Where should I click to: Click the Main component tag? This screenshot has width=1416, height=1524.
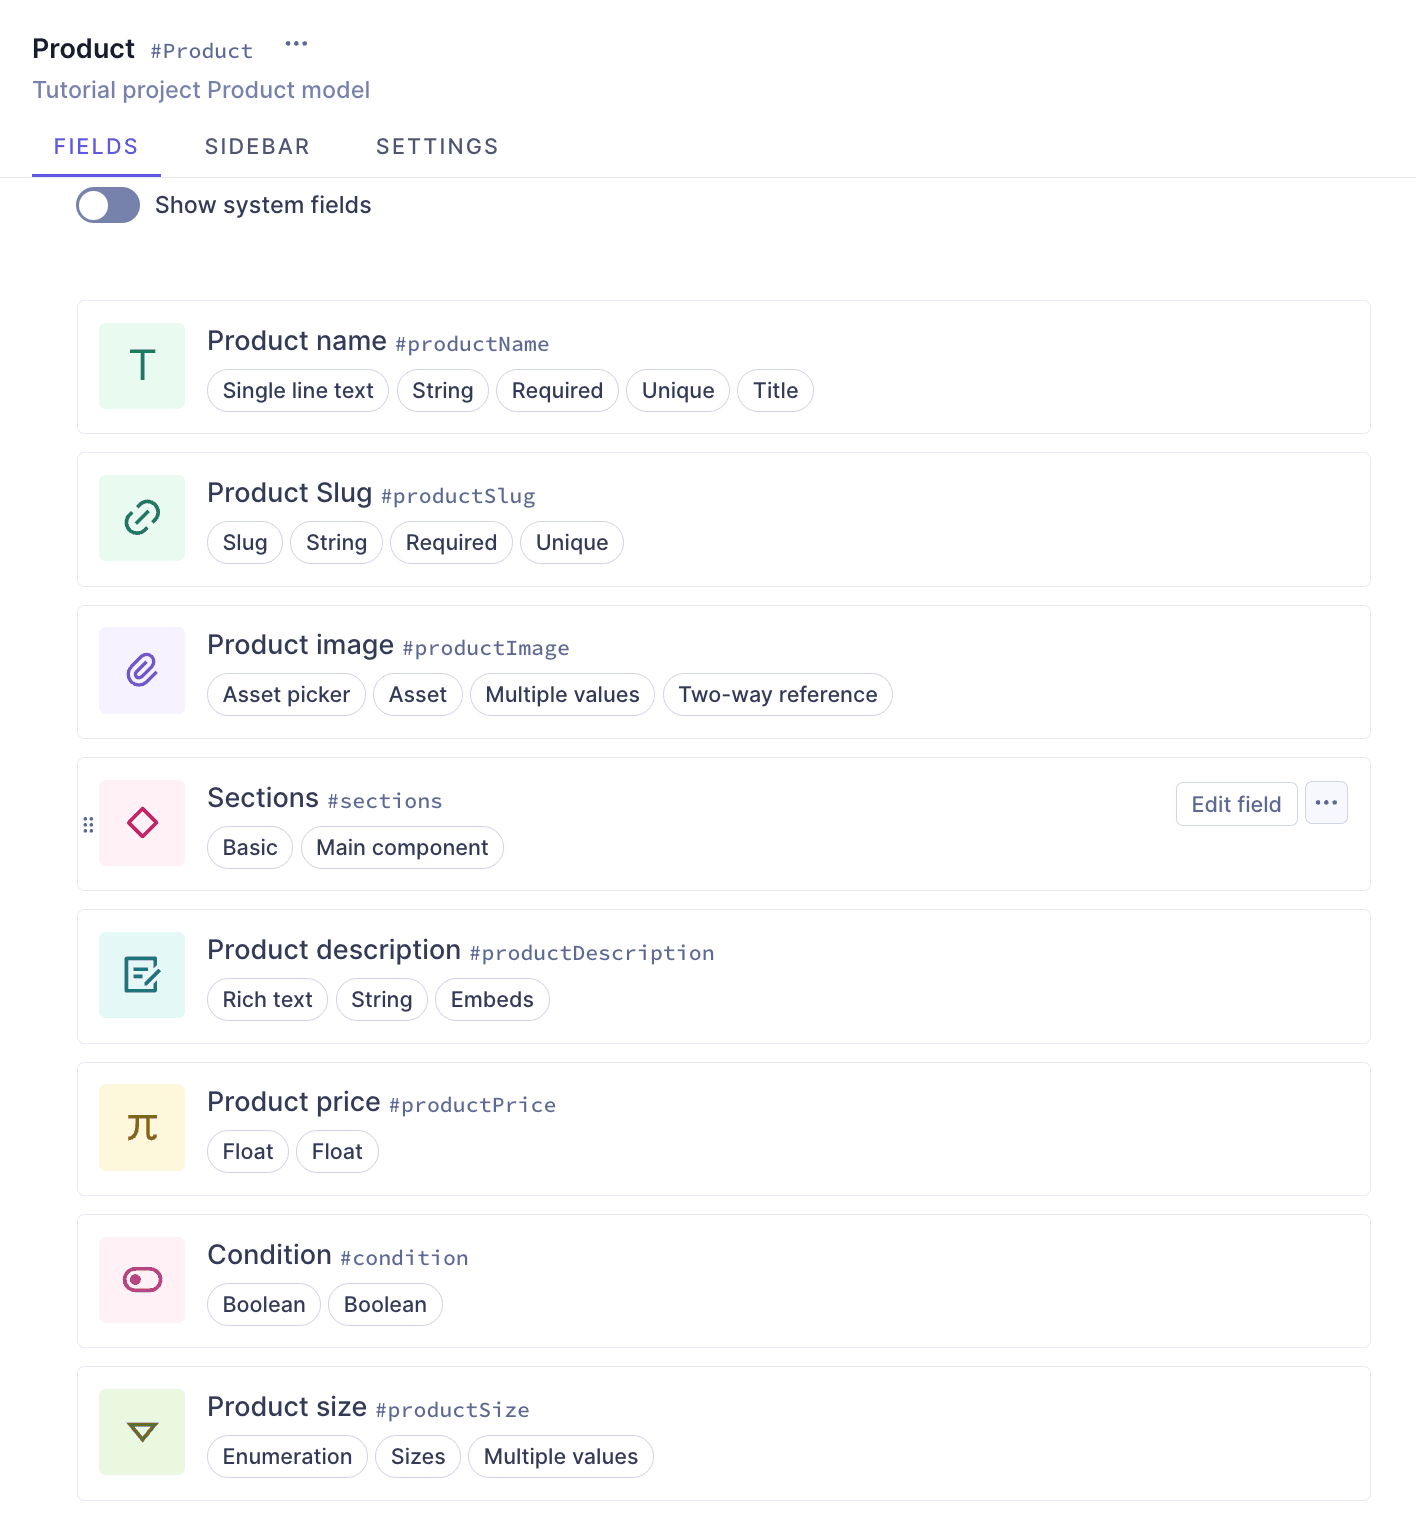coord(402,848)
